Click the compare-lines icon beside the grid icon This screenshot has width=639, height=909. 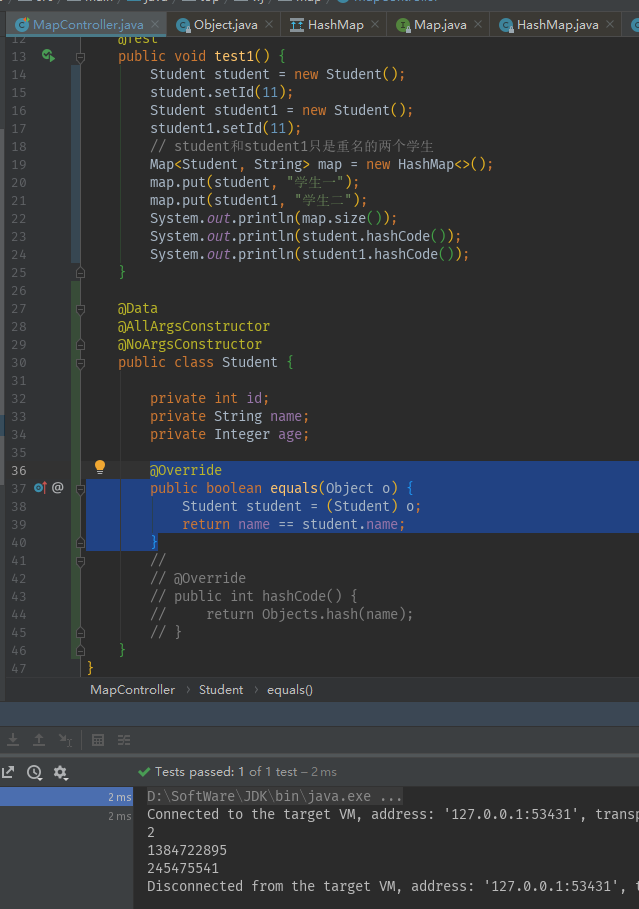pos(124,740)
